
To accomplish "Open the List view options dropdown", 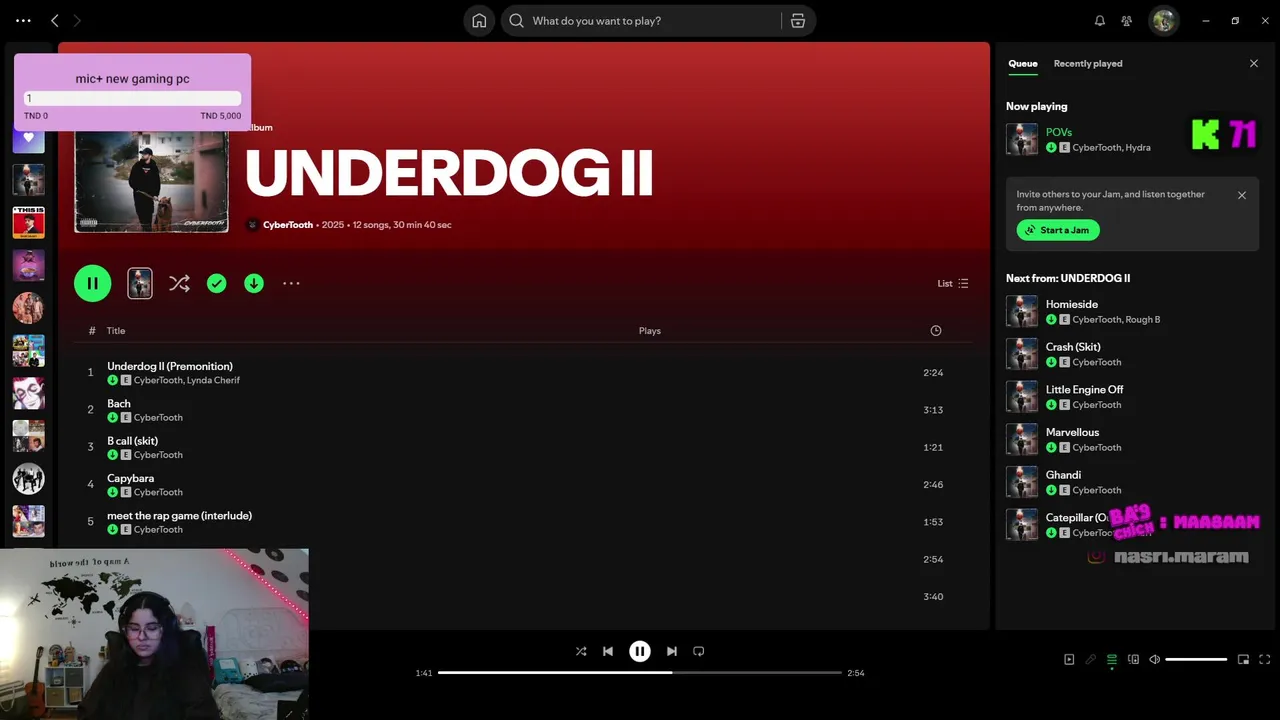I will click(x=953, y=284).
